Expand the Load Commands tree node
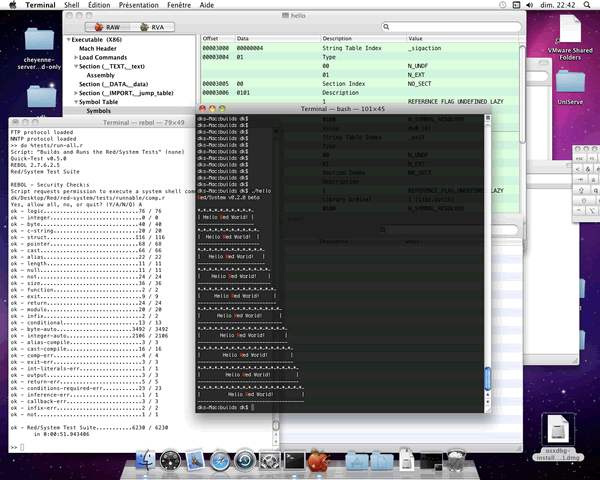 (74, 57)
